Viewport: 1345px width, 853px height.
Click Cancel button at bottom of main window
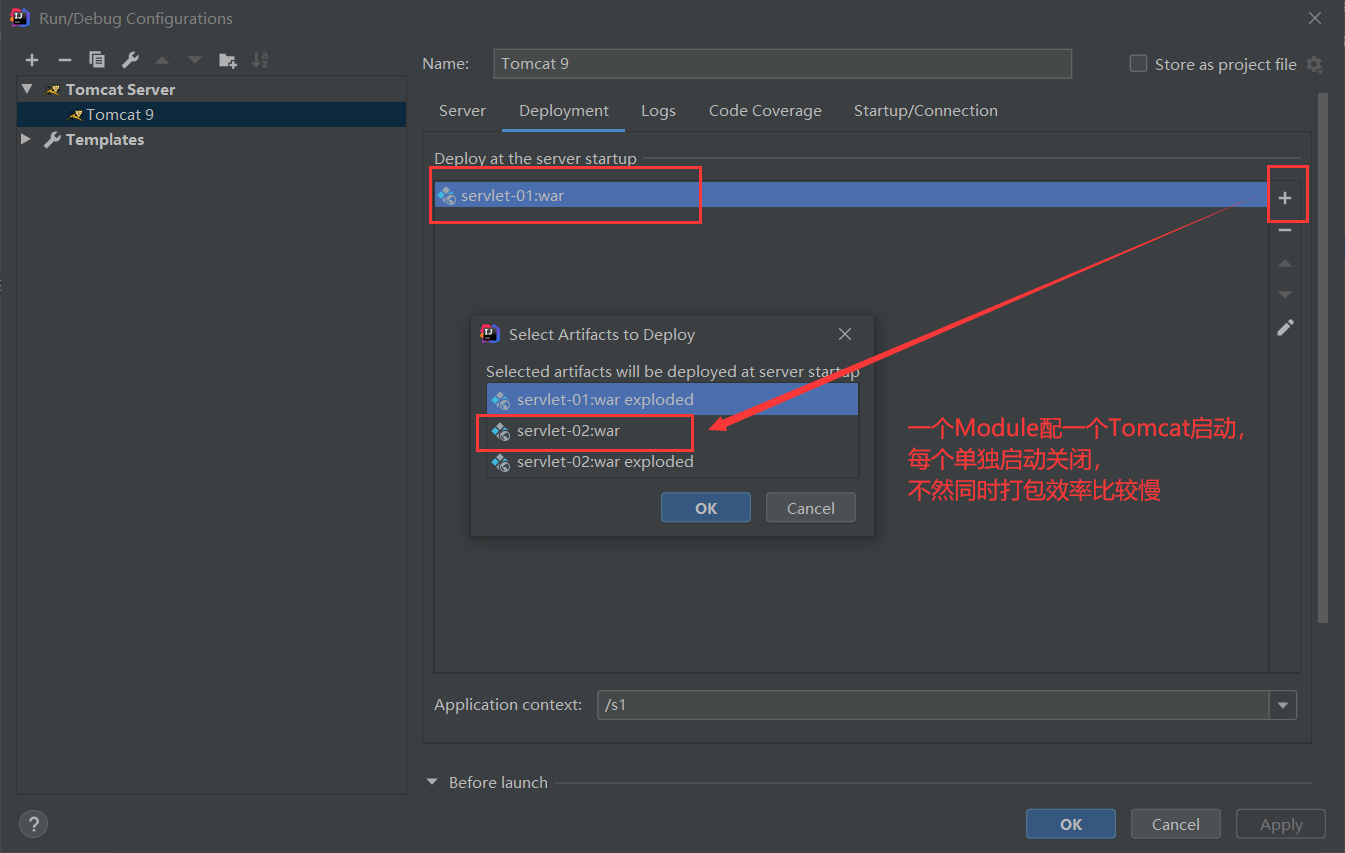(x=1176, y=824)
